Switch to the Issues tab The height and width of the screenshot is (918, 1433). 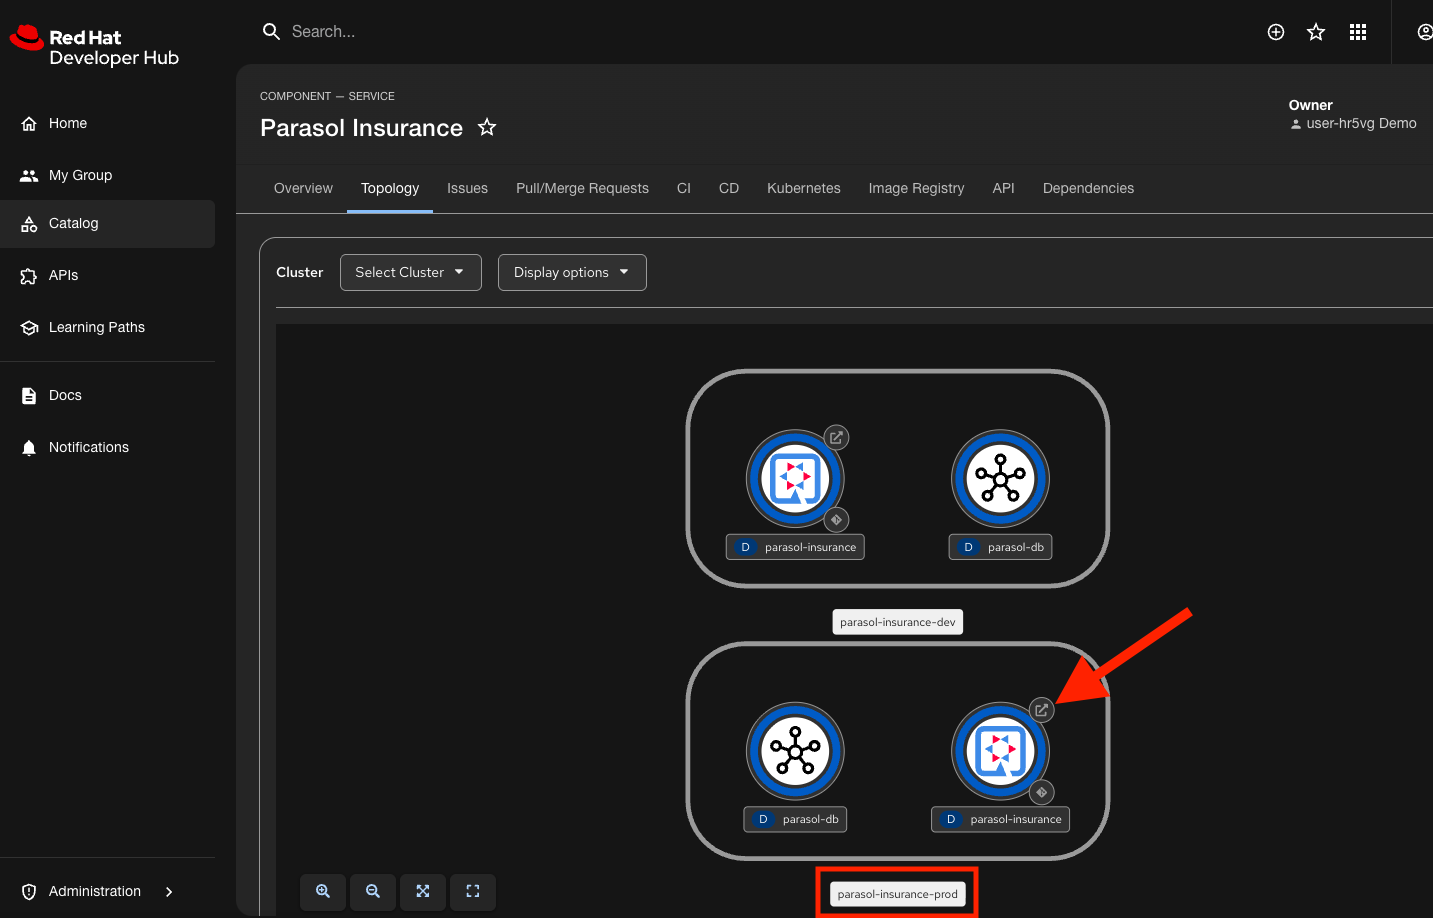467,188
